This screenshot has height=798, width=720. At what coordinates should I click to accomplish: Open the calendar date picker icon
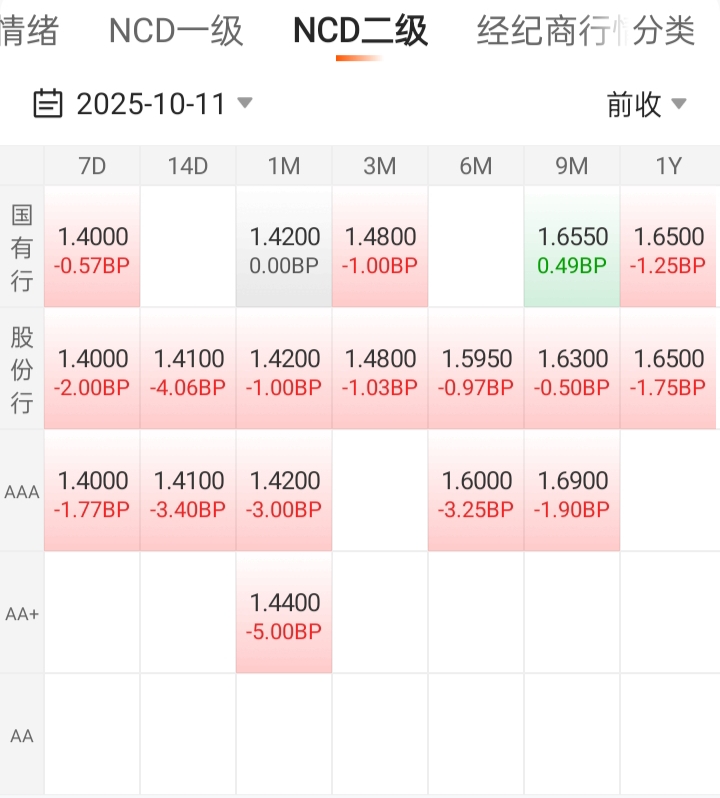click(x=48, y=103)
